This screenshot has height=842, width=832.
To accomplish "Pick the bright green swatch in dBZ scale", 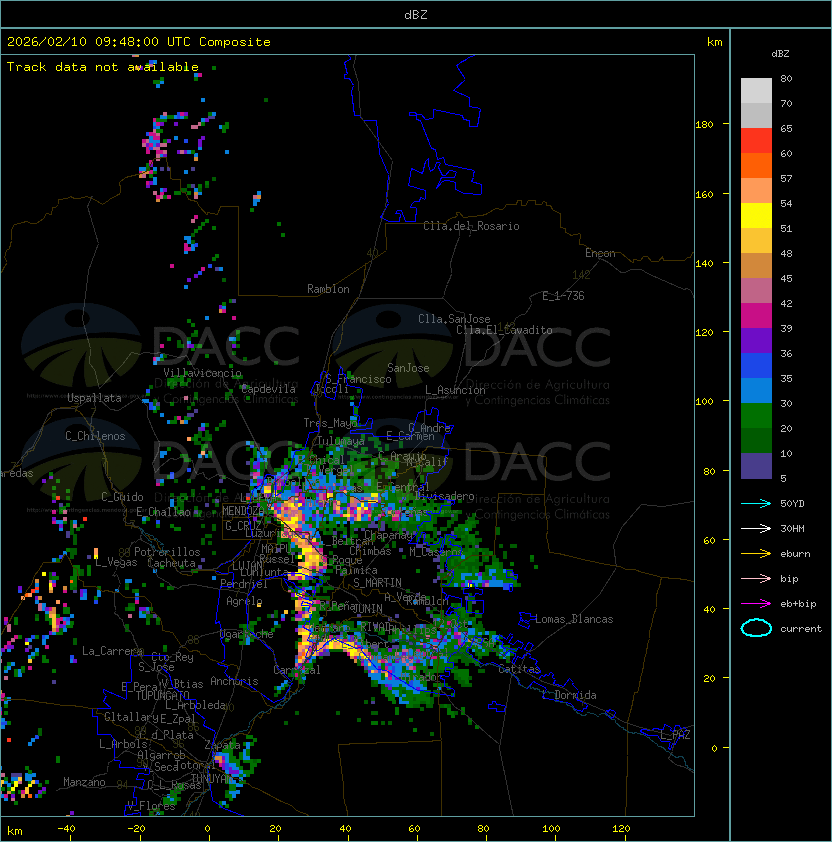I will pyautogui.click(x=756, y=416).
